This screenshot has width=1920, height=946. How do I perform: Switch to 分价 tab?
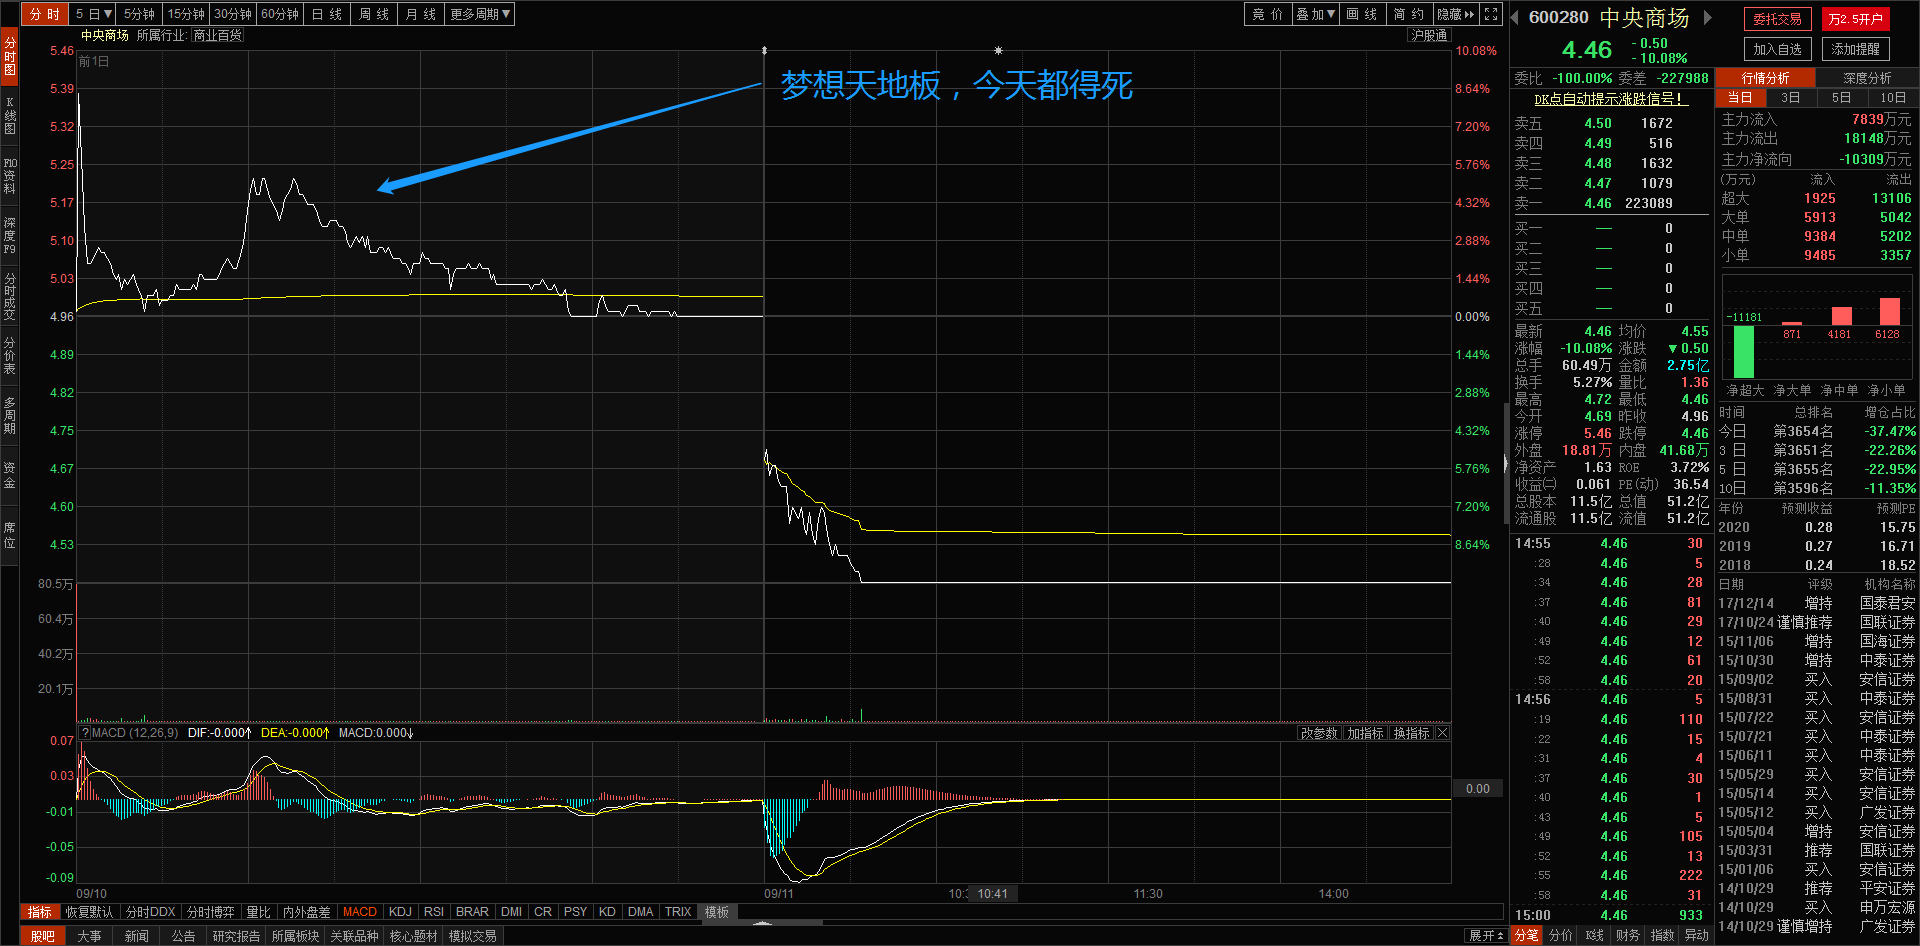pos(1561,935)
